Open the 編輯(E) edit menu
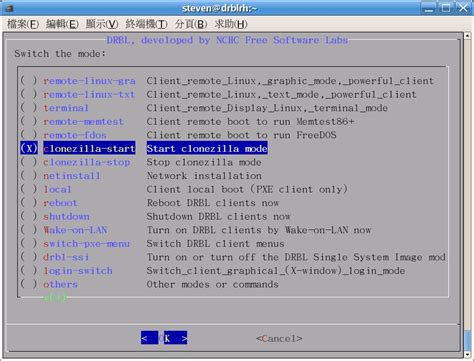This screenshot has height=361, width=474. click(x=62, y=24)
